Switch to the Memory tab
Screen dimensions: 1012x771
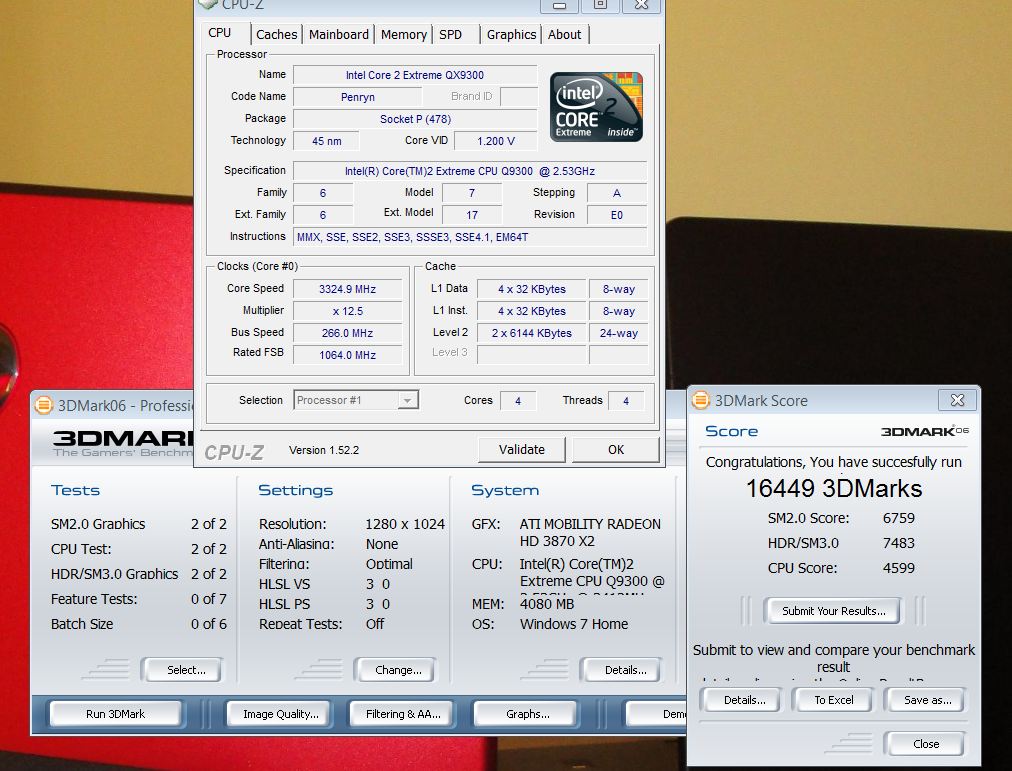[x=403, y=34]
